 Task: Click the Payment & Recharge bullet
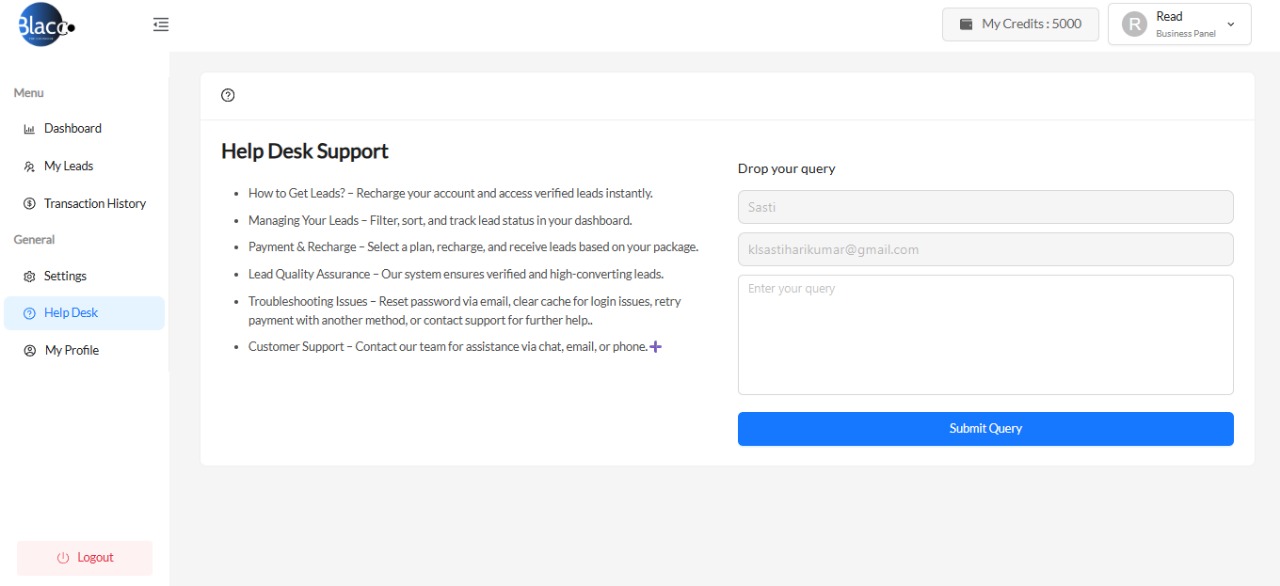pos(473,247)
